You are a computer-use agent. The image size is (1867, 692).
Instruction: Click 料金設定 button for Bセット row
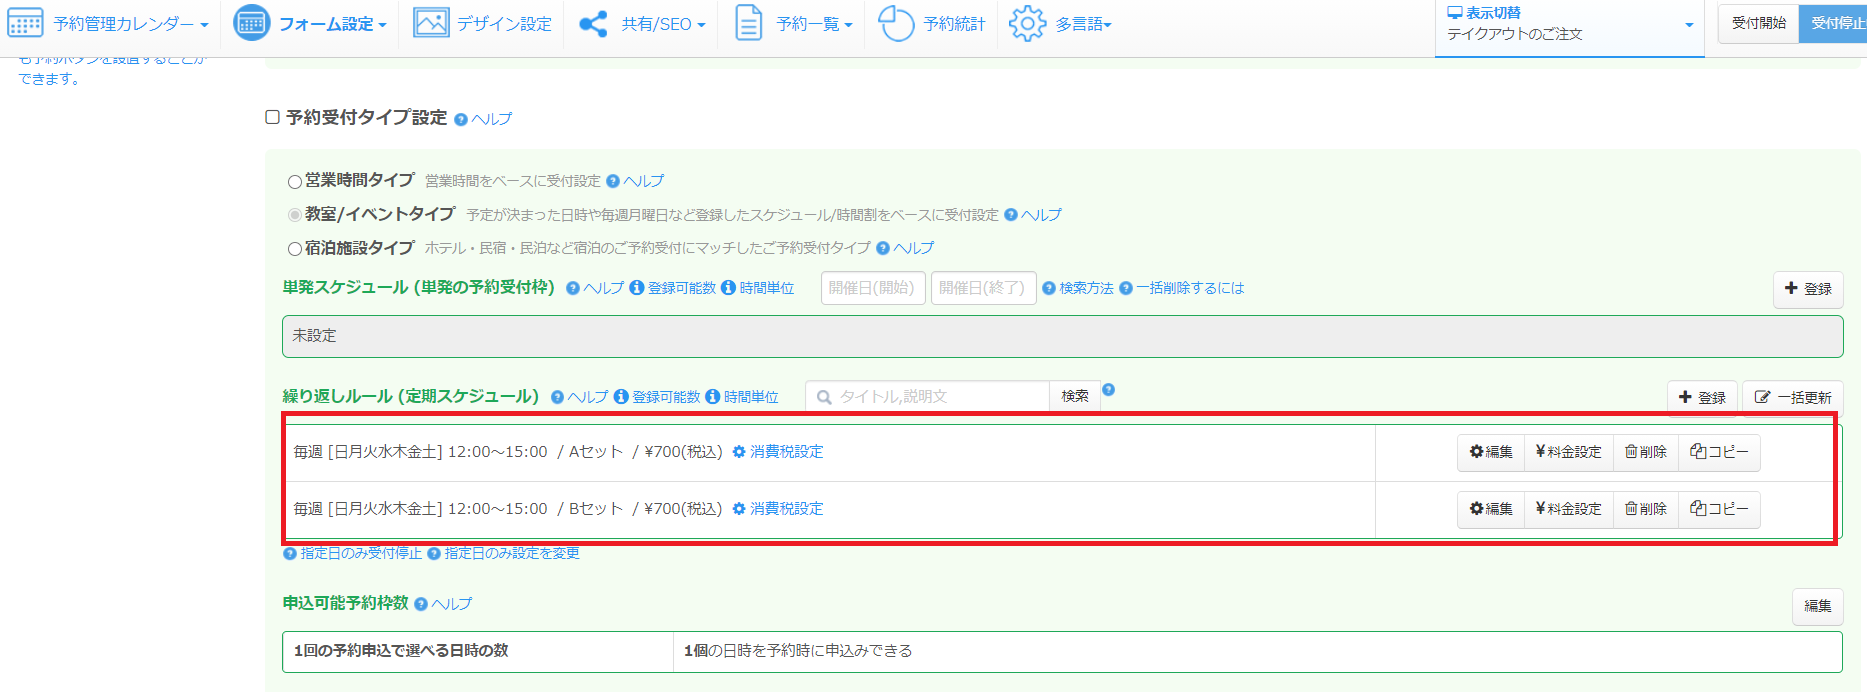point(1569,509)
